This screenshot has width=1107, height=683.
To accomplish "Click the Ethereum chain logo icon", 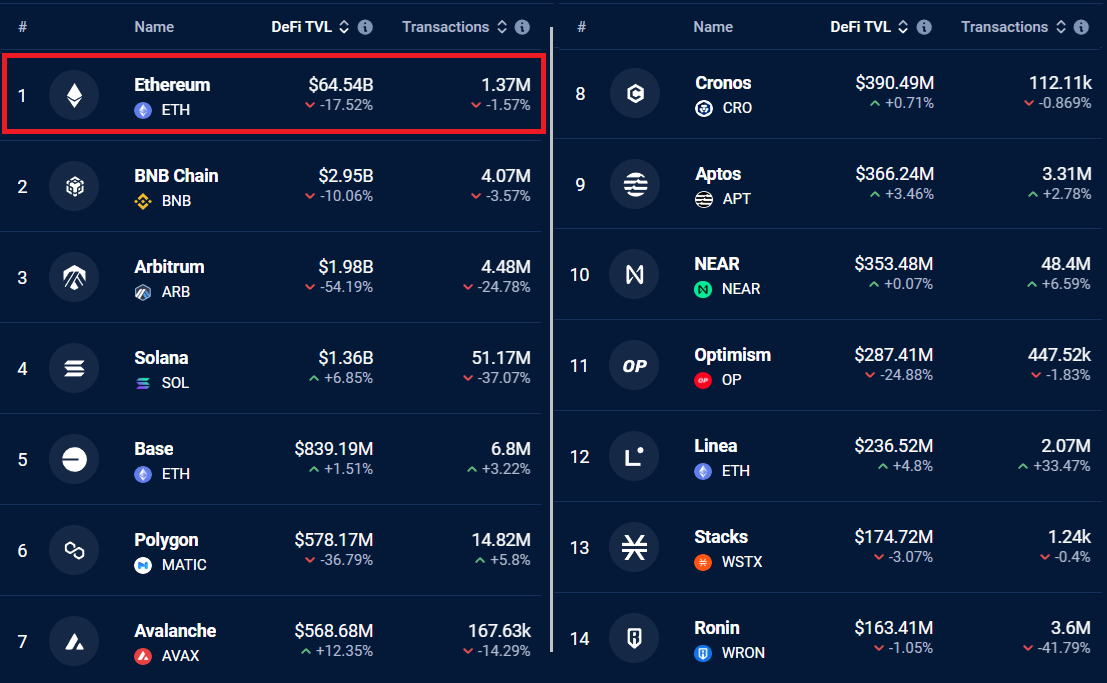I will click(x=74, y=95).
